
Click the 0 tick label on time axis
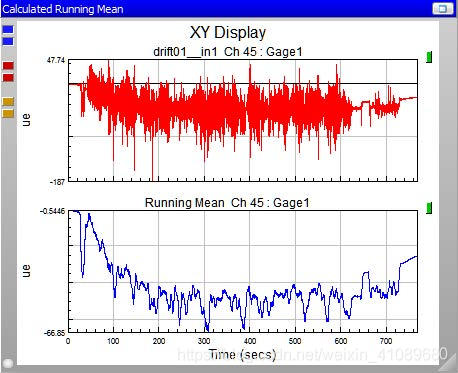[x=68, y=341]
